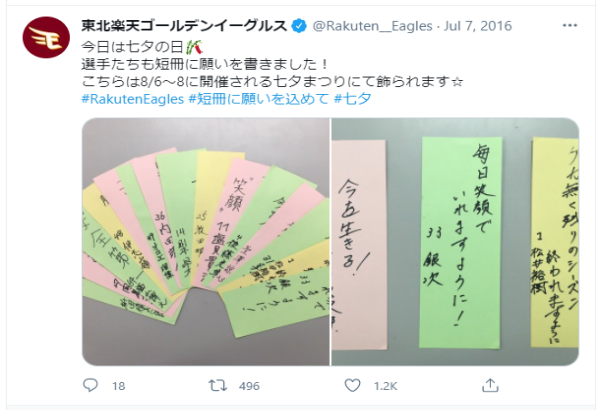The width and height of the screenshot is (600, 410).
Task: Open right photo of green wish strip
Action: tap(455, 242)
